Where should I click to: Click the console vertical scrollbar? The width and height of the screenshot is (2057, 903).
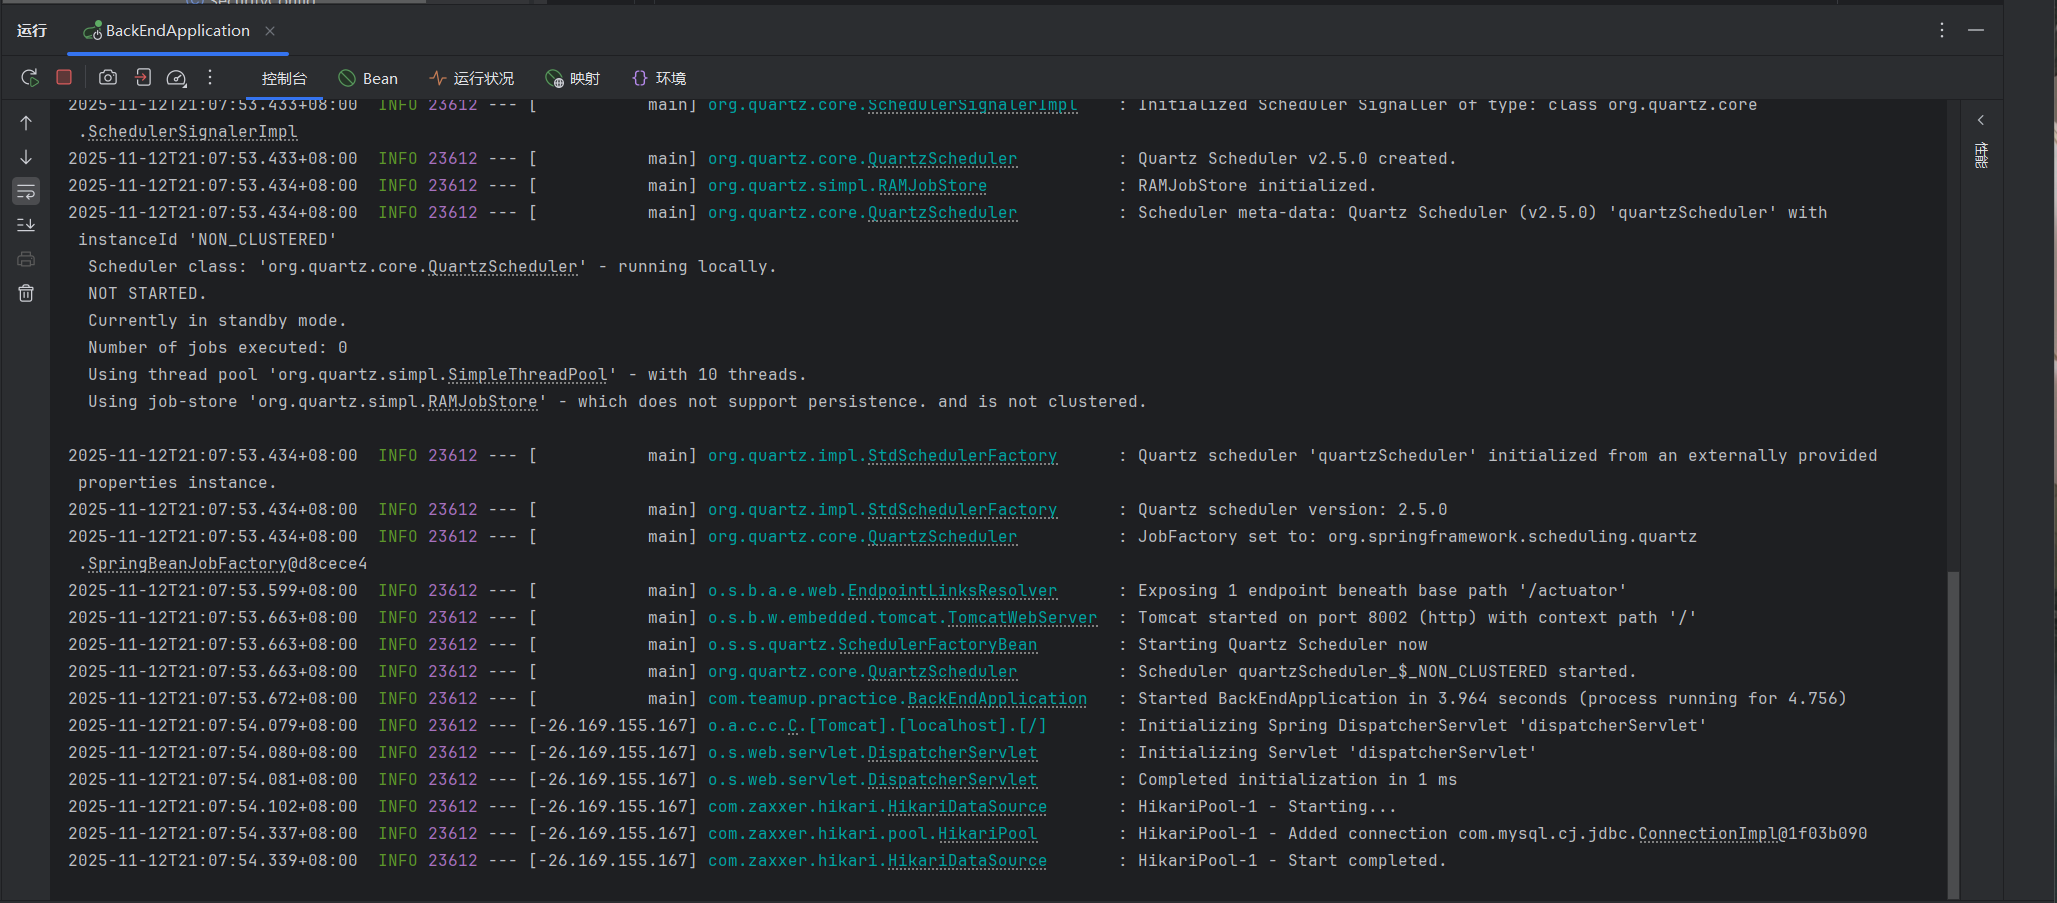pyautogui.click(x=1953, y=735)
